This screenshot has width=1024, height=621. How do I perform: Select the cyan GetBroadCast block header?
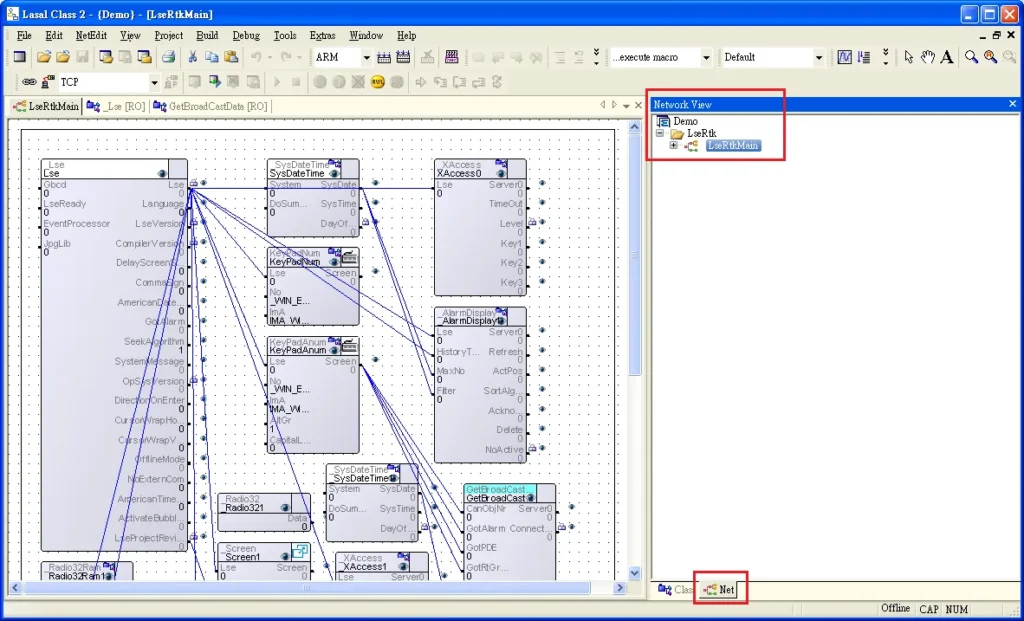509,493
